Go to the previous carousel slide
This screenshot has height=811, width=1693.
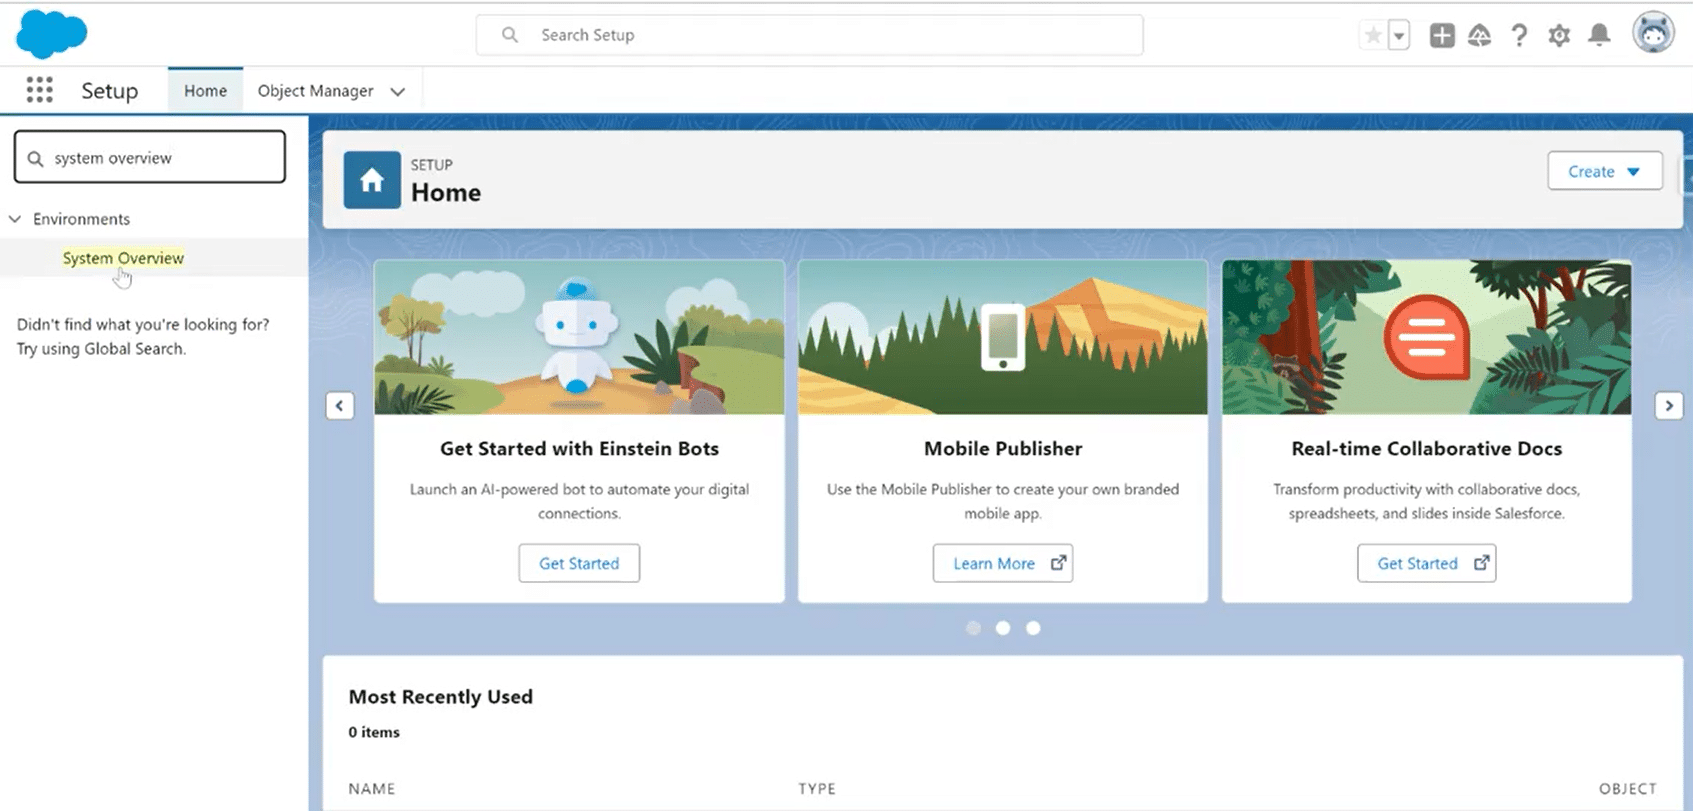point(340,406)
